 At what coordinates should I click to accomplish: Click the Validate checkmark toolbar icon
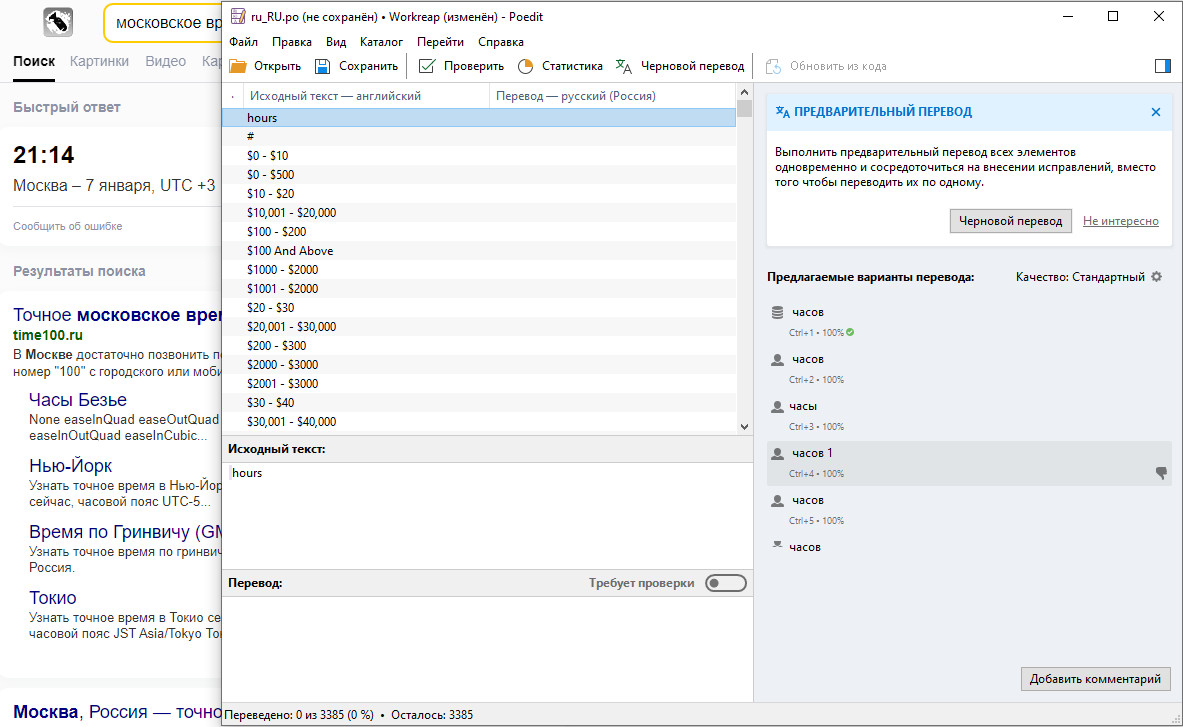427,66
